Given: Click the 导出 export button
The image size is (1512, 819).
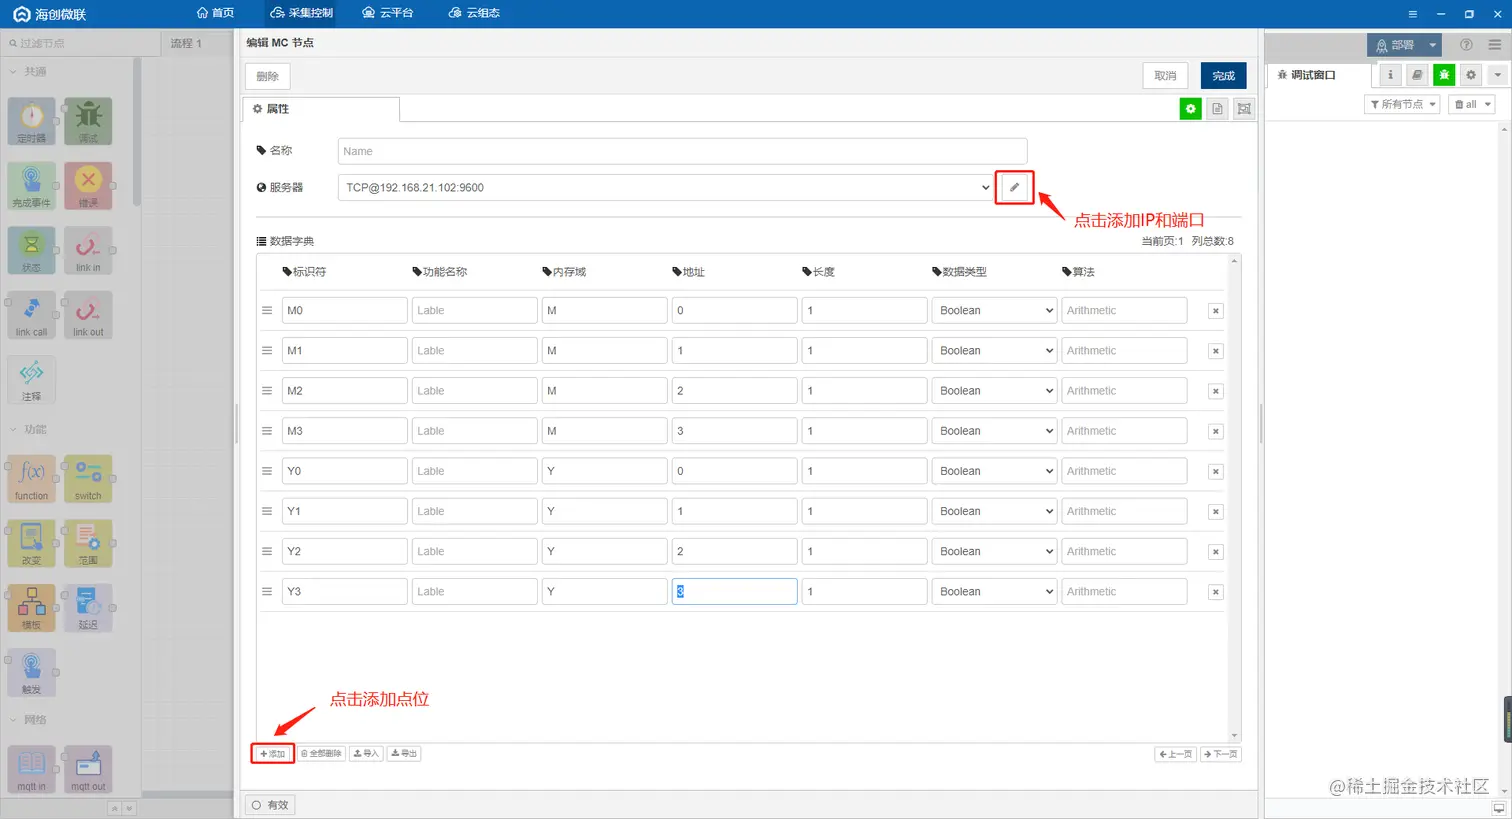Looking at the screenshot, I should point(404,754).
